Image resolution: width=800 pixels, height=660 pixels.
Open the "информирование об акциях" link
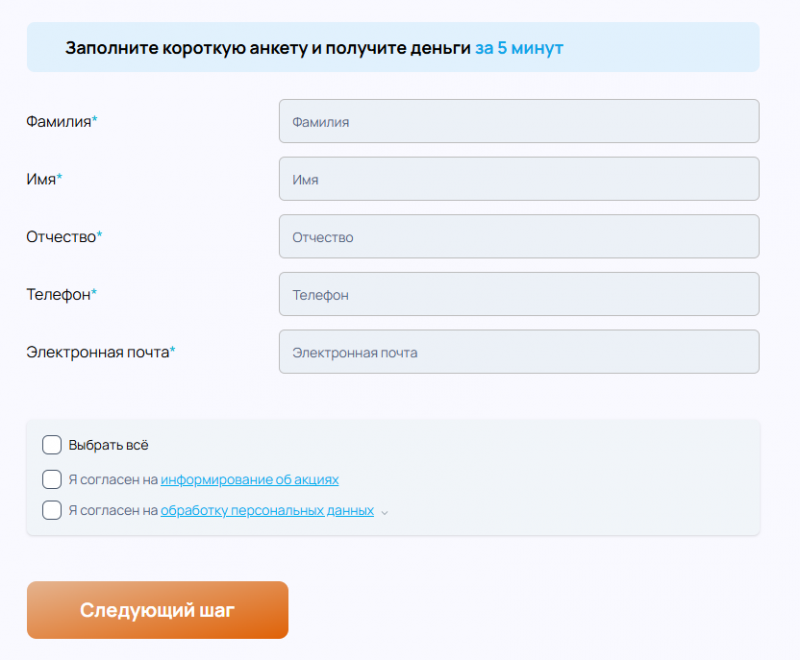[250, 479]
